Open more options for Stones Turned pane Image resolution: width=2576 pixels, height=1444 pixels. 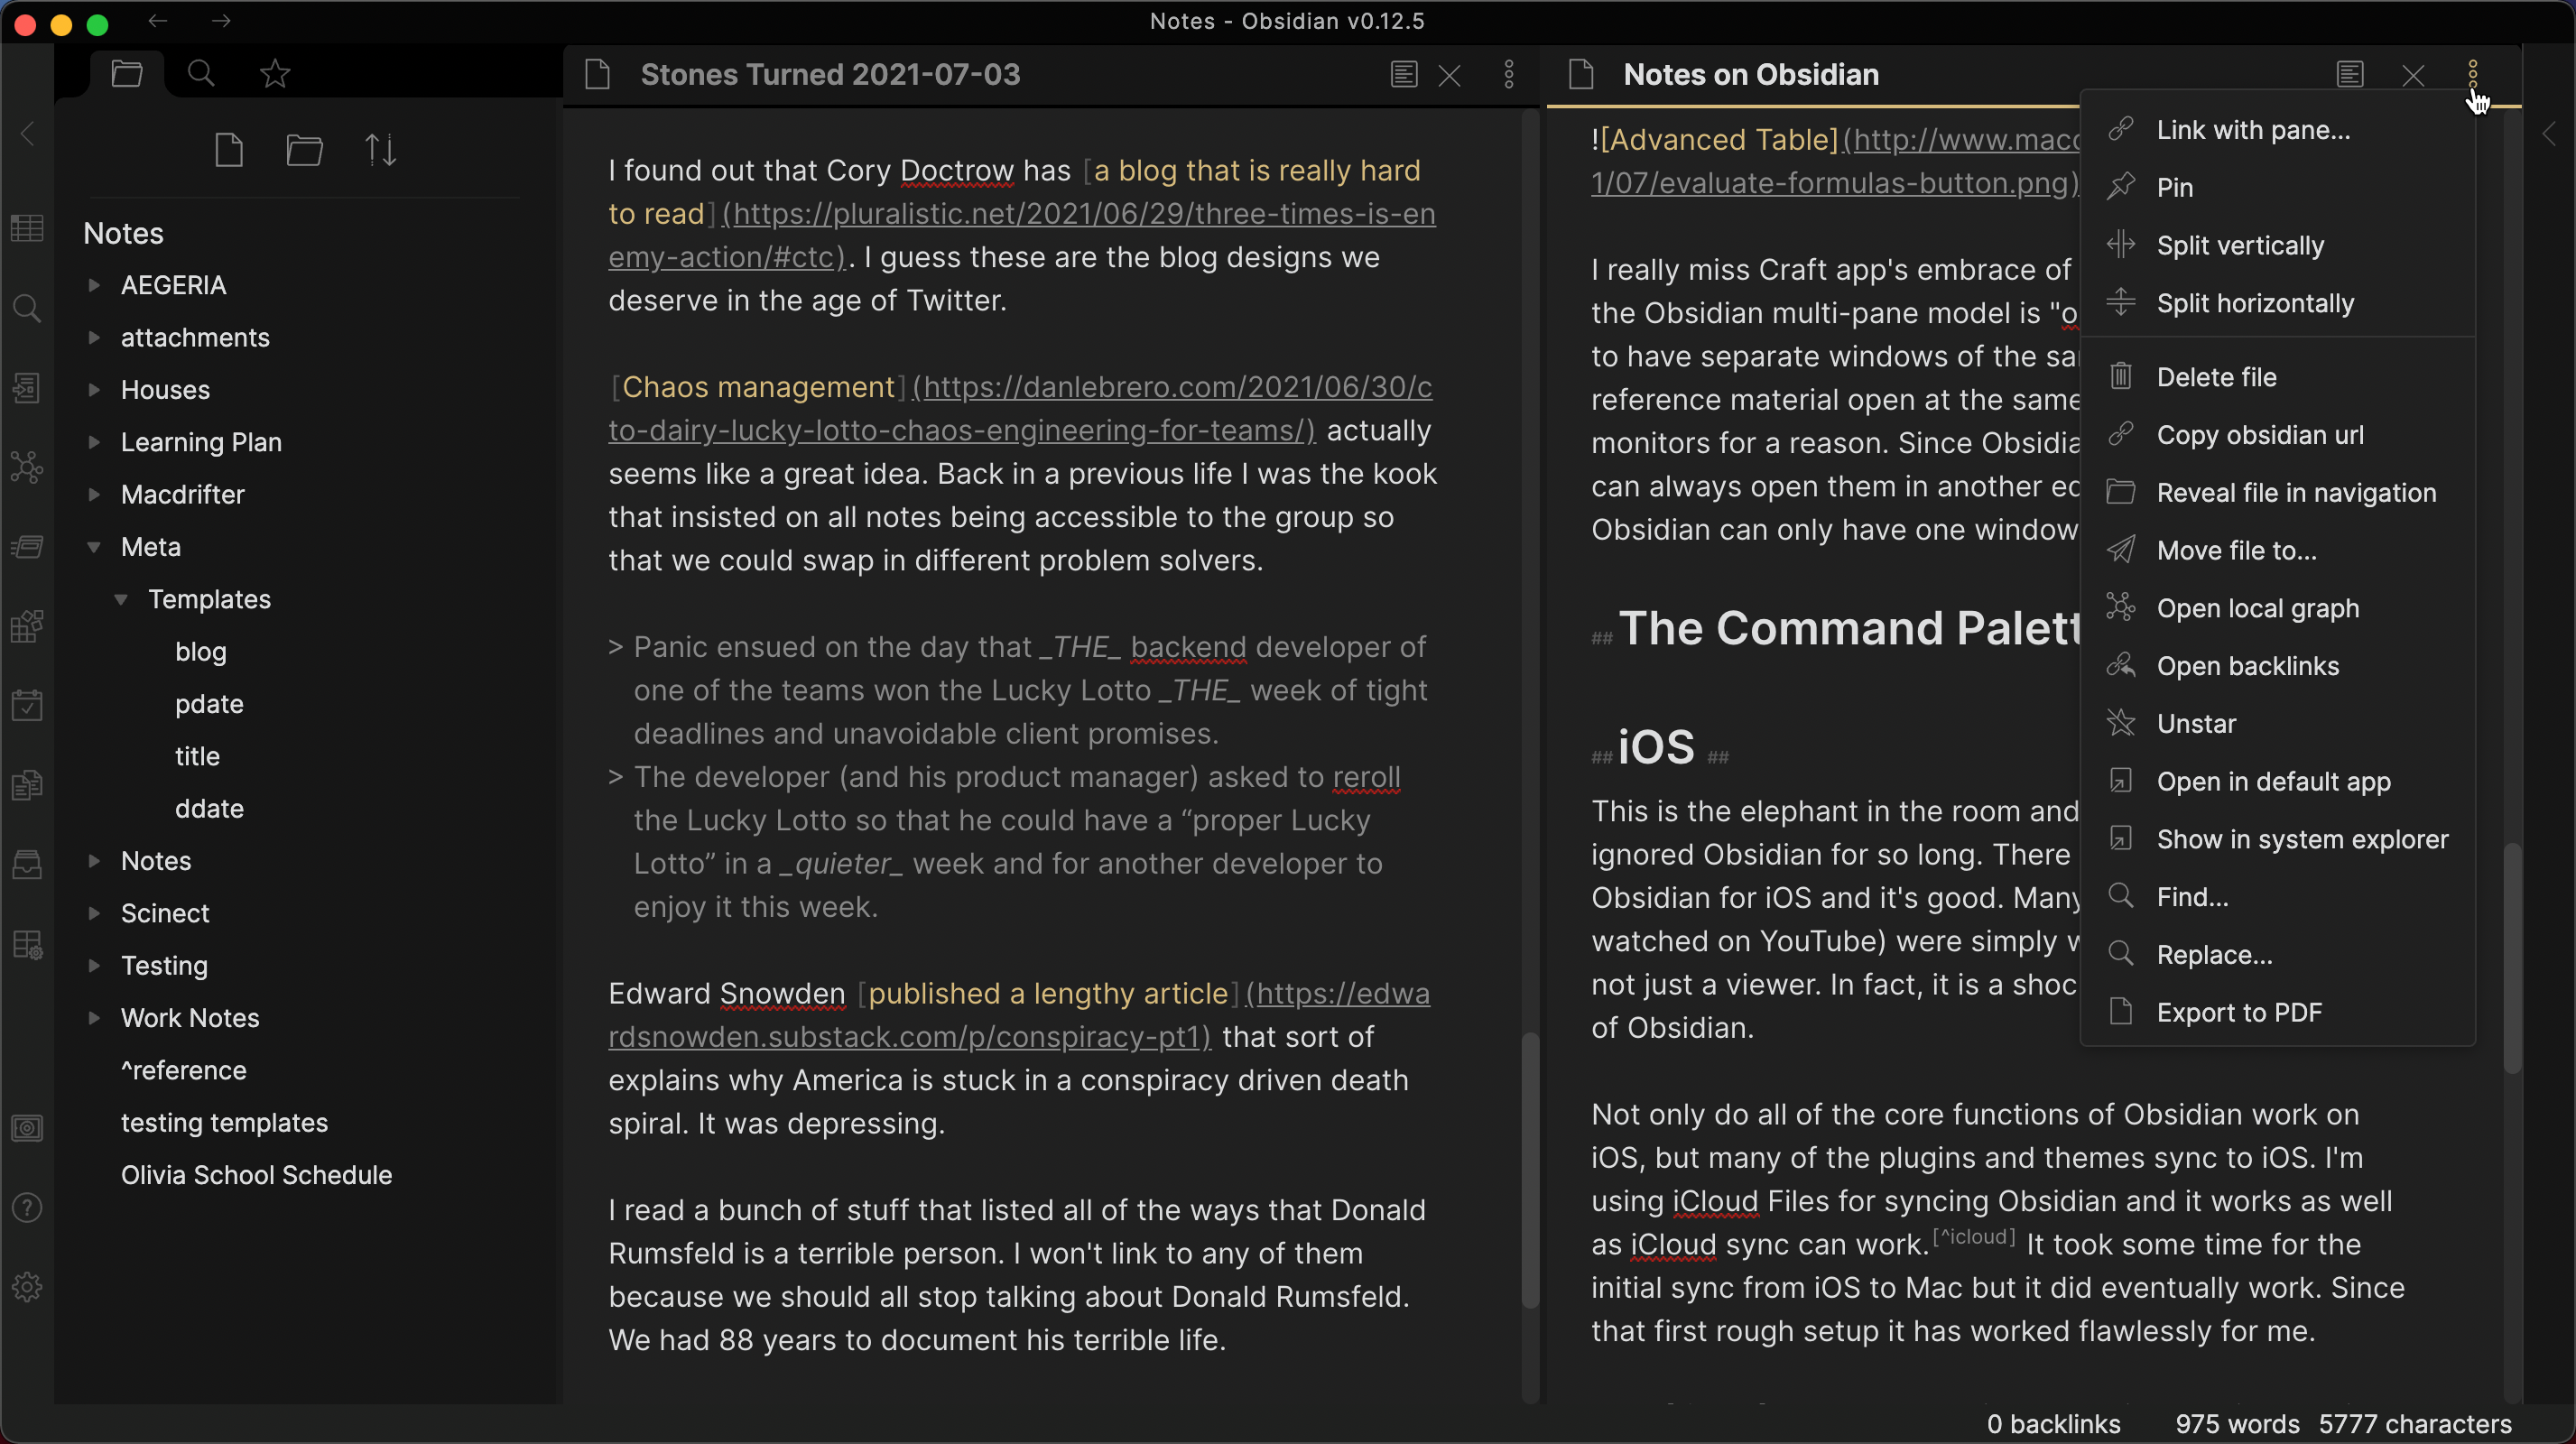coord(1509,74)
